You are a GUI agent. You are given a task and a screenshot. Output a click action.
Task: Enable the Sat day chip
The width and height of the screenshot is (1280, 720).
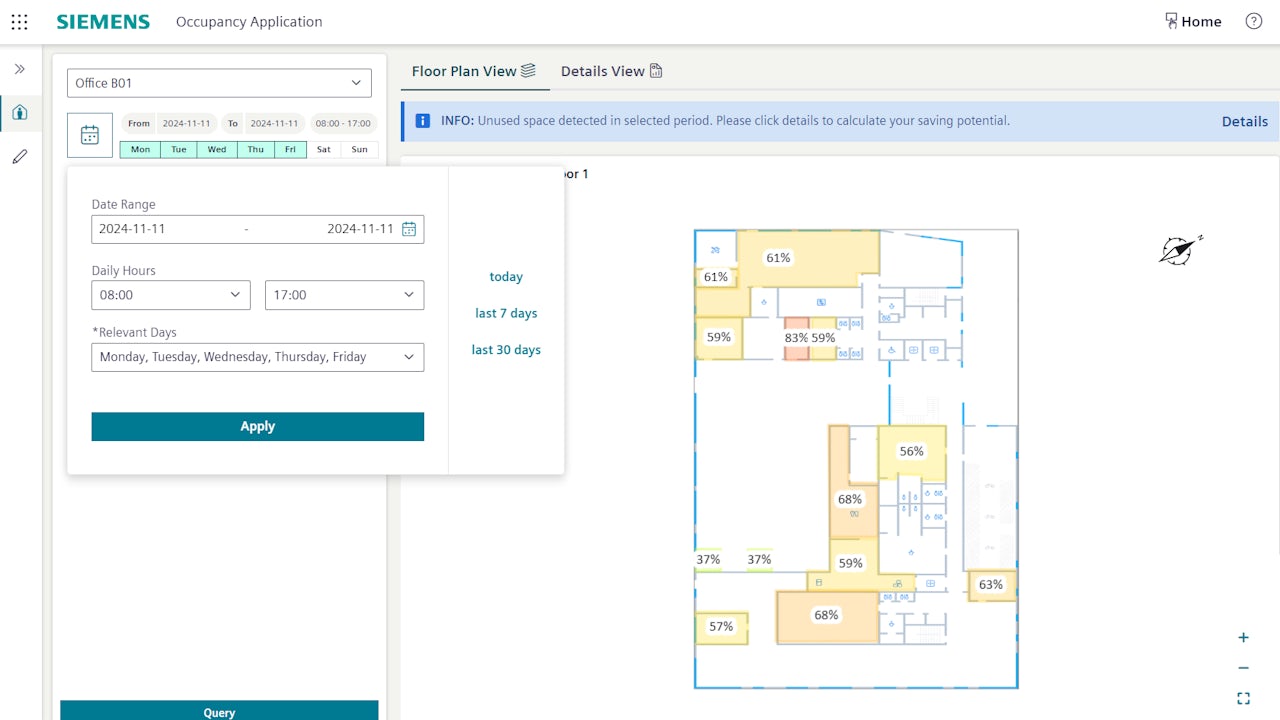[x=323, y=150]
